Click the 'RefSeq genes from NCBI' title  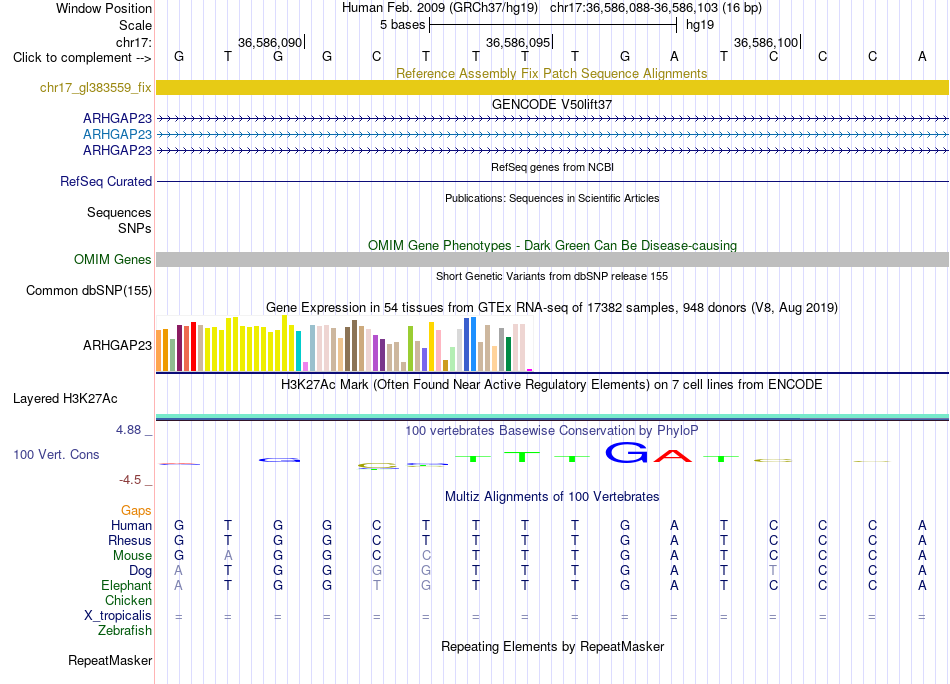point(552,167)
